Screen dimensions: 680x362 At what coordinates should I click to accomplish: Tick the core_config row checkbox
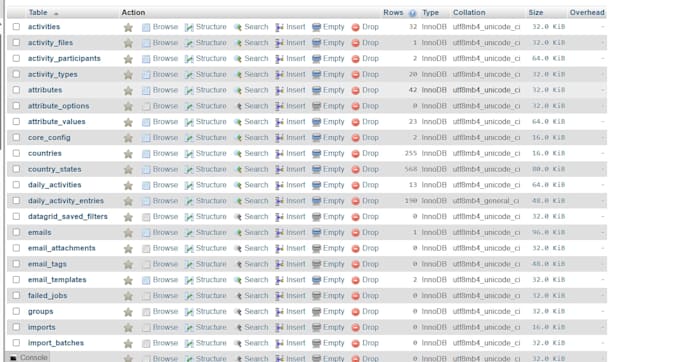click(x=16, y=137)
